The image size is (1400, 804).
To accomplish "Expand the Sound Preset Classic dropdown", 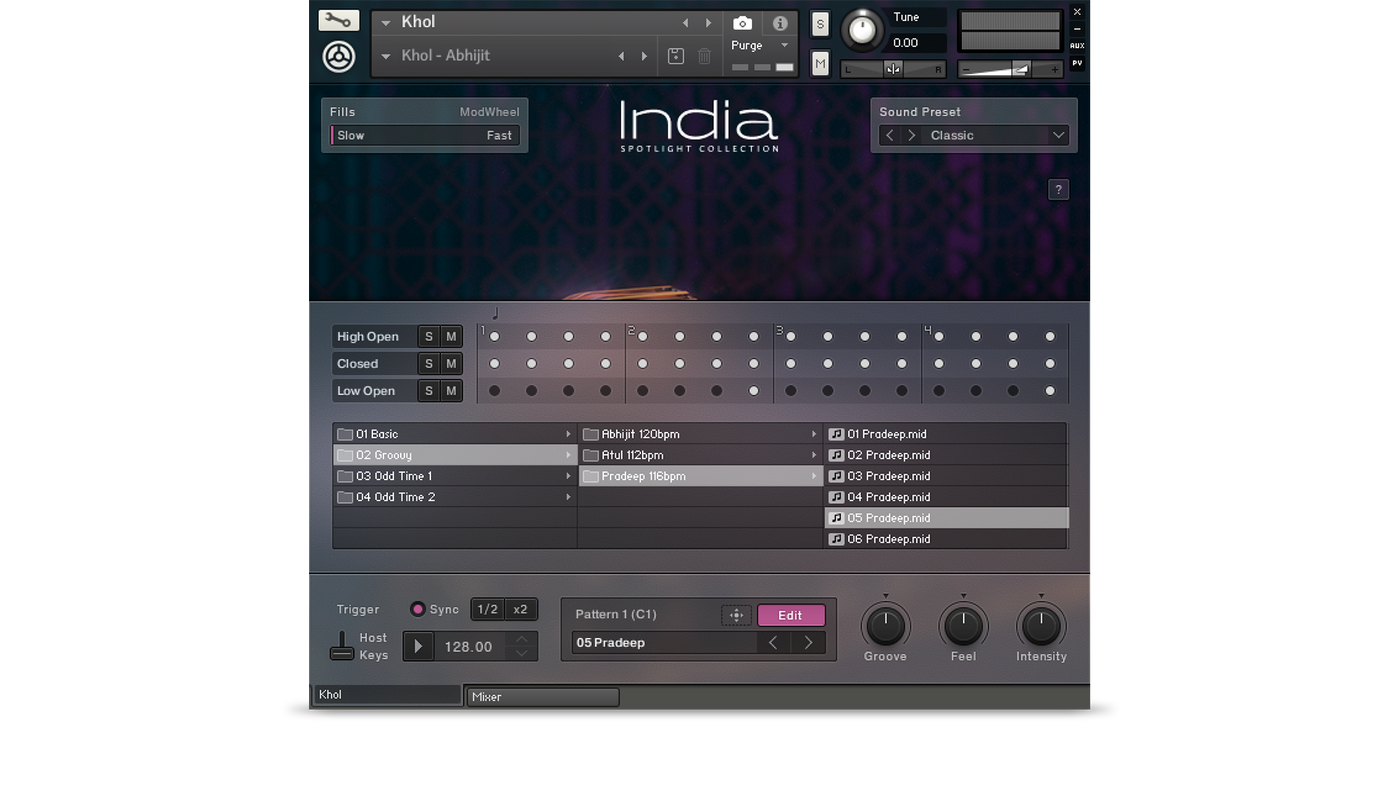I will [x=1058, y=136].
